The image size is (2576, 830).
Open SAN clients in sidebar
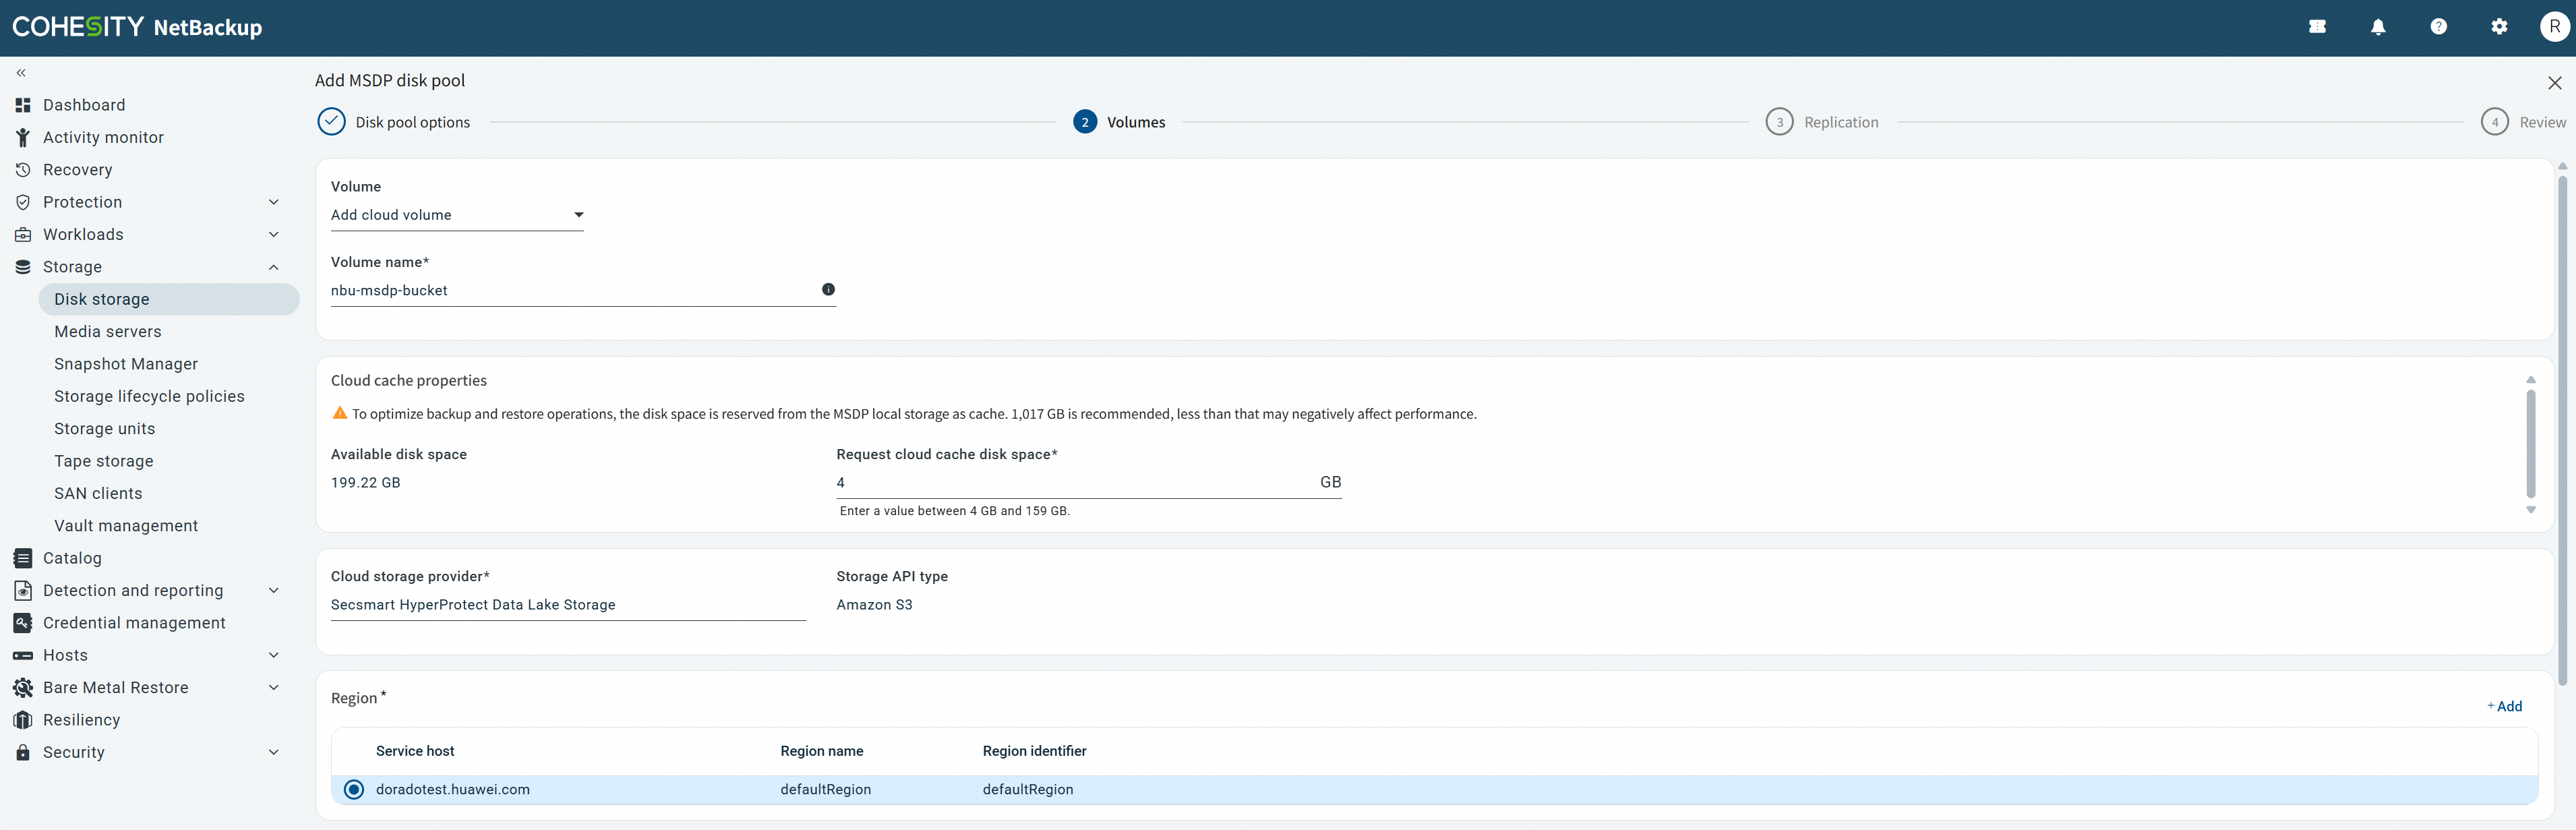point(98,493)
